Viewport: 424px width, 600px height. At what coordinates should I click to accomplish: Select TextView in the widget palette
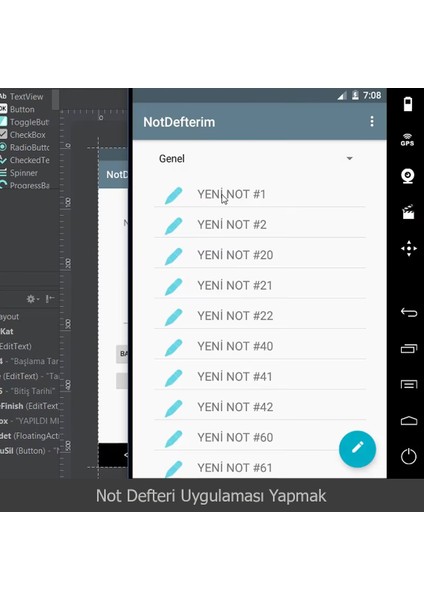point(24,96)
